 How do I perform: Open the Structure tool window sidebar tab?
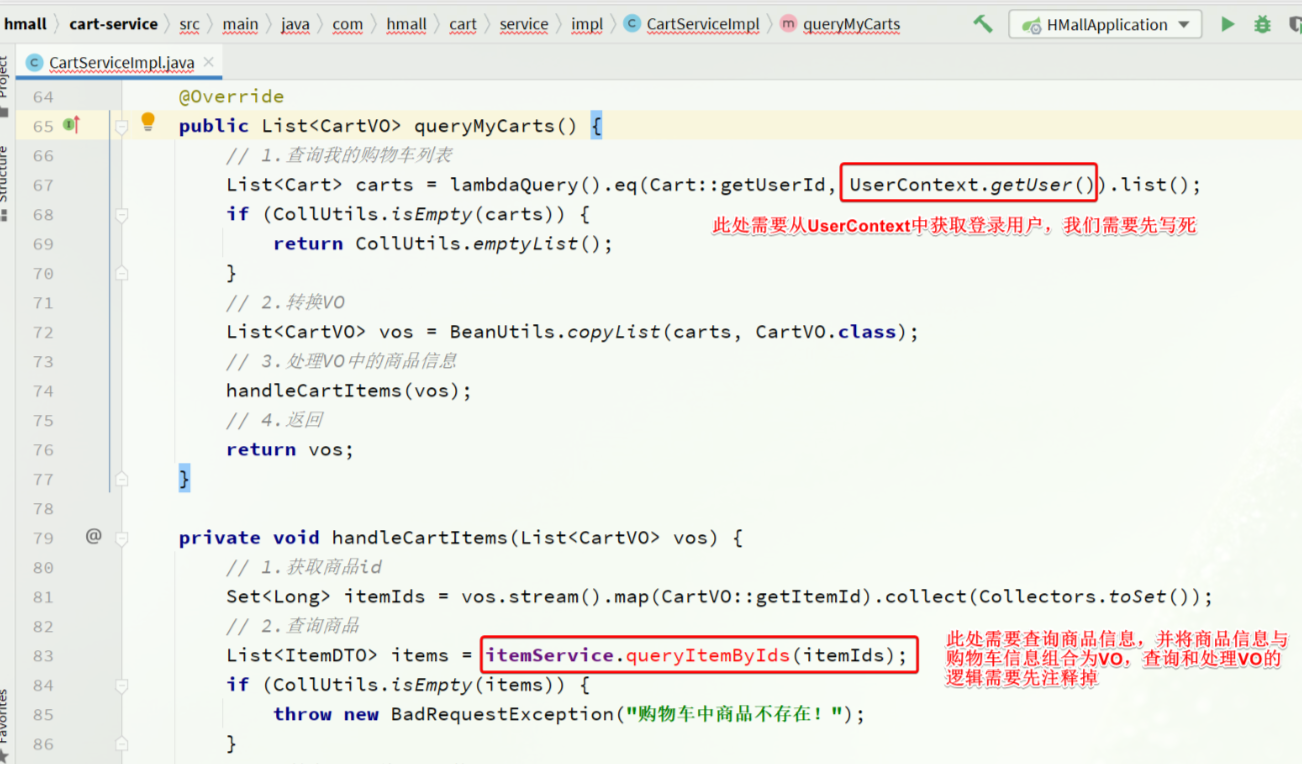click(5, 185)
